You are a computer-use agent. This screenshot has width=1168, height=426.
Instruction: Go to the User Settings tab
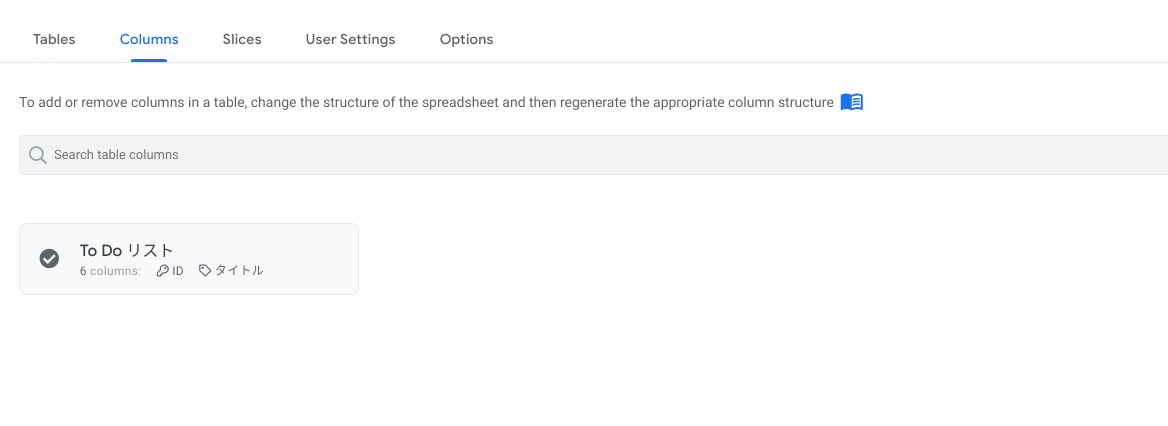coord(350,39)
